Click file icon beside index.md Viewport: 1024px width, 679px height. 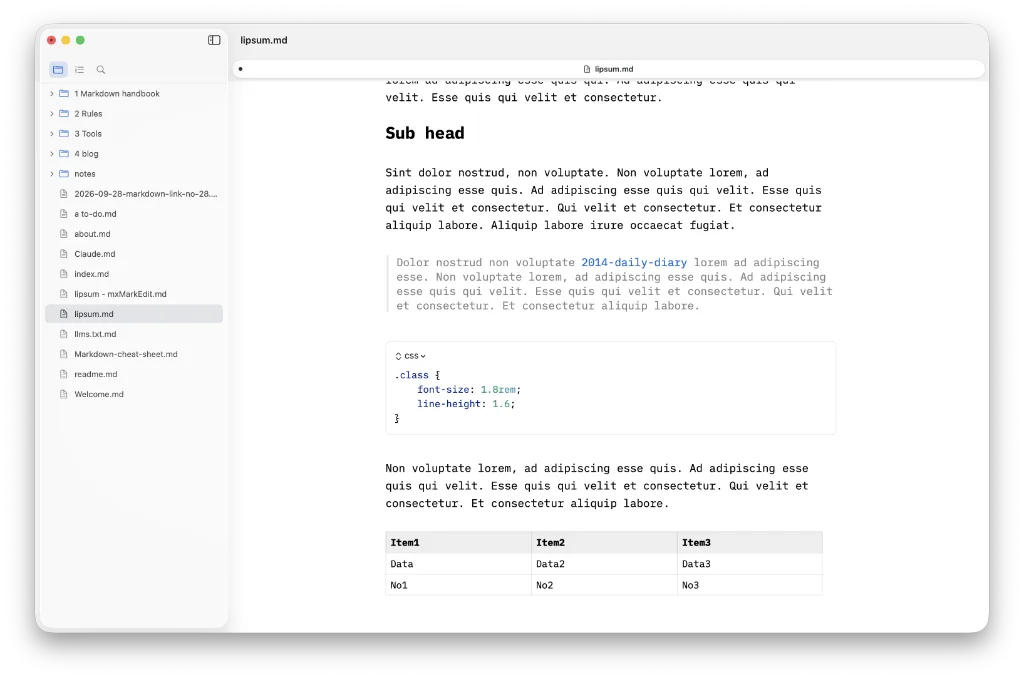tap(63, 274)
